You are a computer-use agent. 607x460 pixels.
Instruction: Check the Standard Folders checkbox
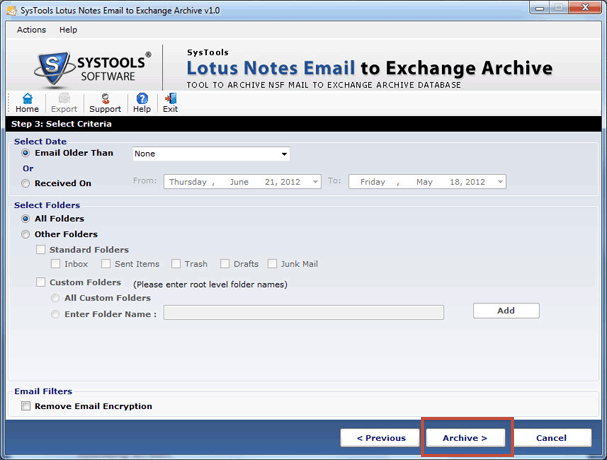point(41,249)
